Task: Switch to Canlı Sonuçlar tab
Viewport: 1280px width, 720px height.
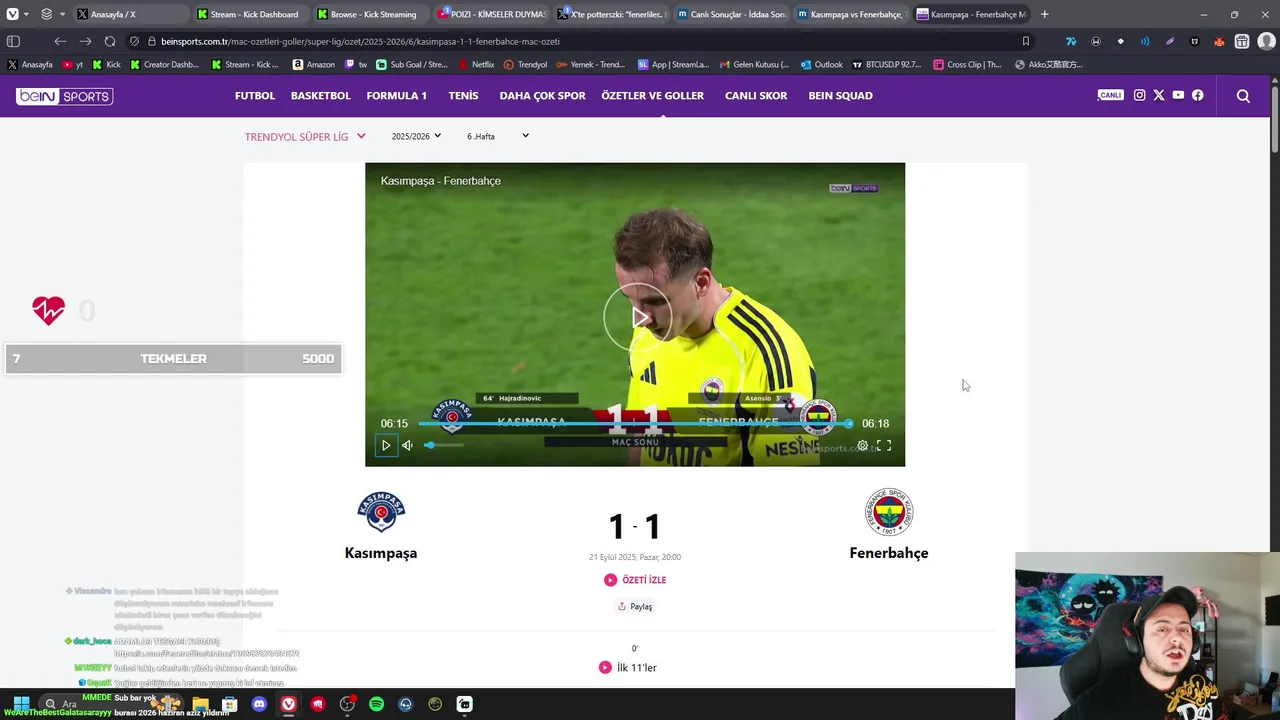Action: pyautogui.click(x=731, y=14)
